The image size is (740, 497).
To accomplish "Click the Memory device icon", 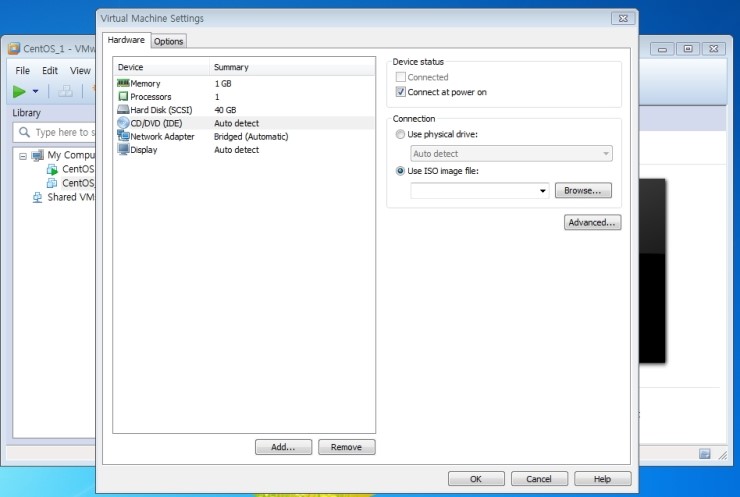I will pyautogui.click(x=123, y=83).
